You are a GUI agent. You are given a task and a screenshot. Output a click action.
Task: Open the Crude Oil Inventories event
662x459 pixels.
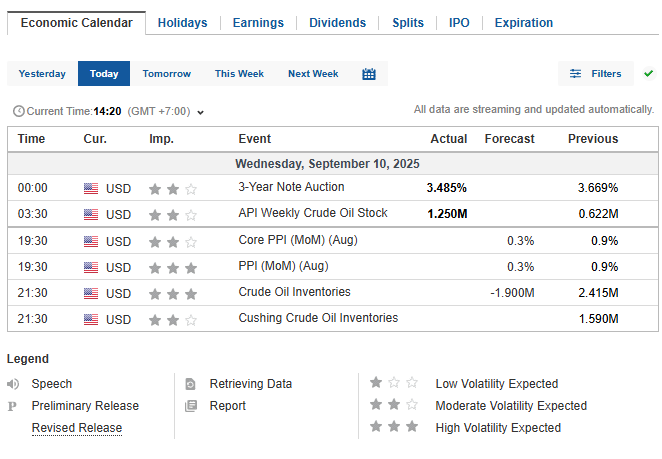tap(294, 293)
